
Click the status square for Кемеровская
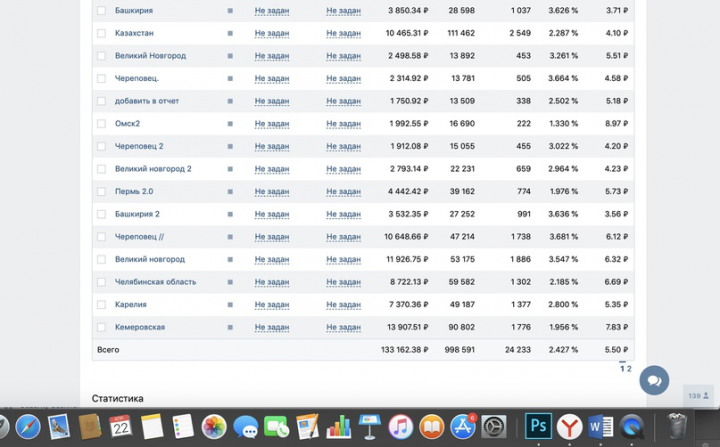tap(230, 327)
